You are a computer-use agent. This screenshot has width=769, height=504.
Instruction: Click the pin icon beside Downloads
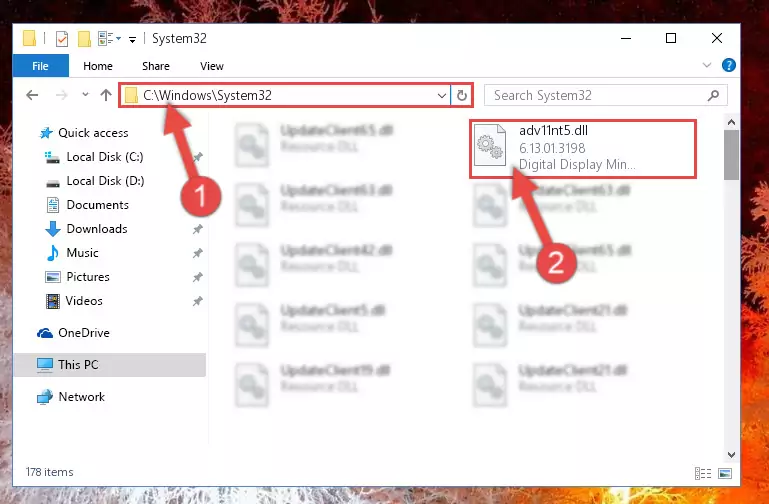point(198,229)
